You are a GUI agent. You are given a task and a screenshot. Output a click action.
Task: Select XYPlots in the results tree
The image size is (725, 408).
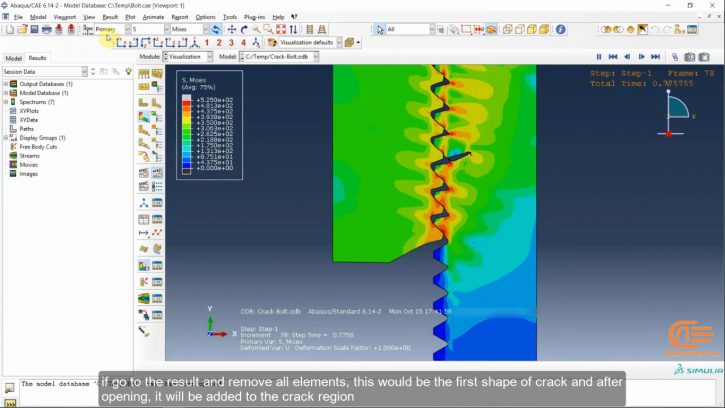[29, 111]
